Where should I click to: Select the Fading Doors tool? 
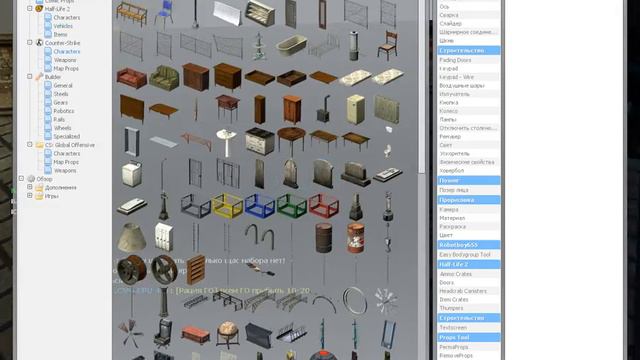(x=469, y=60)
